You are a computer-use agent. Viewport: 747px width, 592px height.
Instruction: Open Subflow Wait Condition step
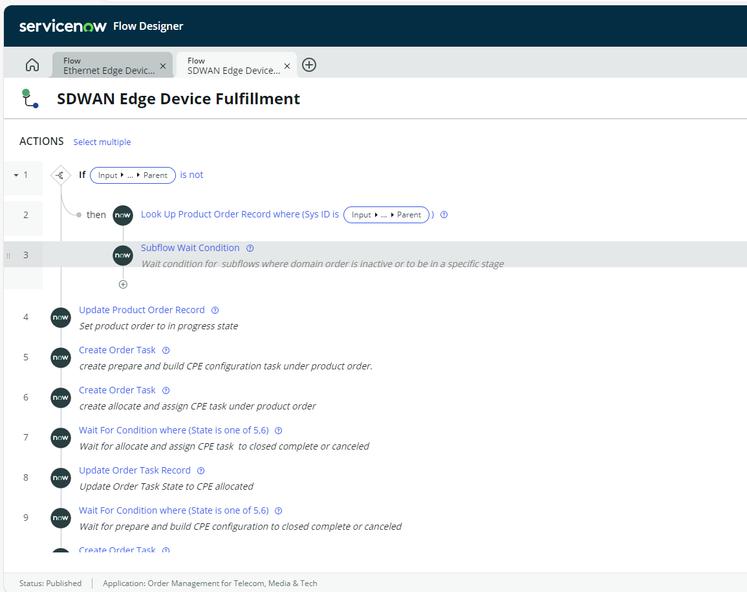pos(190,248)
